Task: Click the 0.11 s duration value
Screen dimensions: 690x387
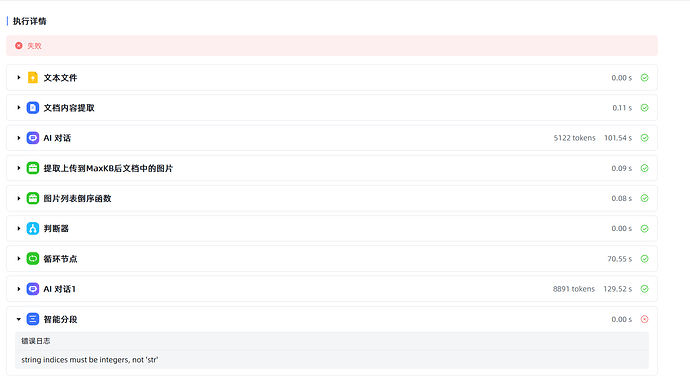Action: (x=622, y=108)
